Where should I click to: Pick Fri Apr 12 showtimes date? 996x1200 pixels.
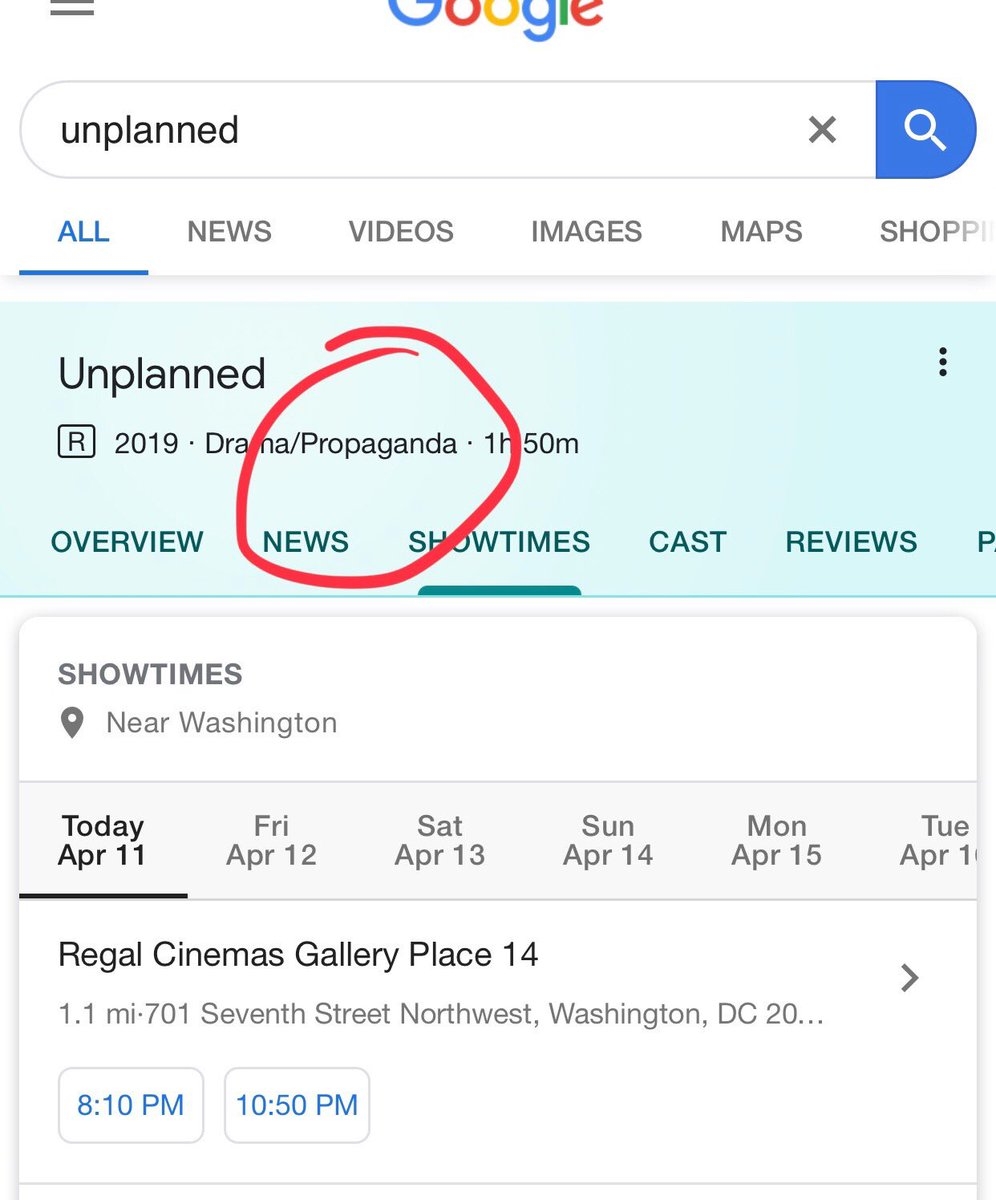click(x=271, y=840)
